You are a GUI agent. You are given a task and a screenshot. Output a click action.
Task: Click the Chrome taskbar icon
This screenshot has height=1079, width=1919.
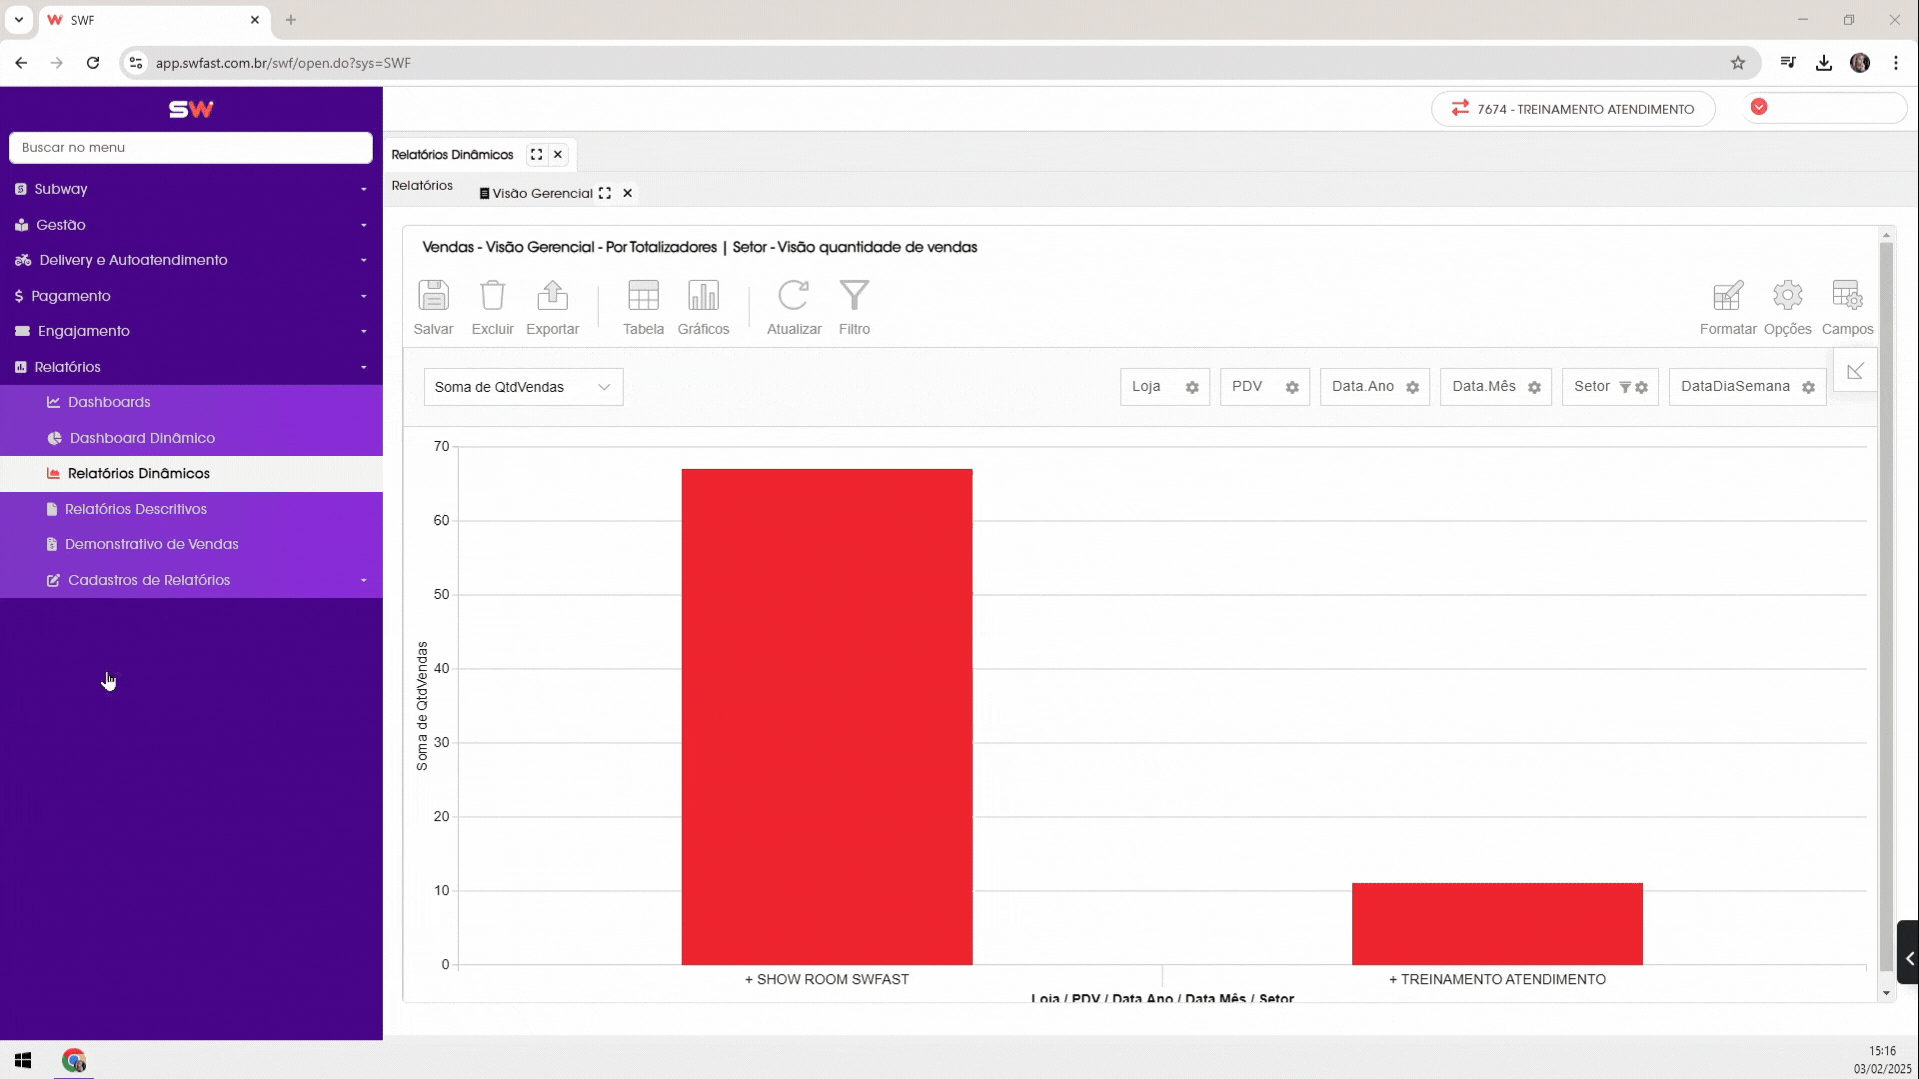74,1060
